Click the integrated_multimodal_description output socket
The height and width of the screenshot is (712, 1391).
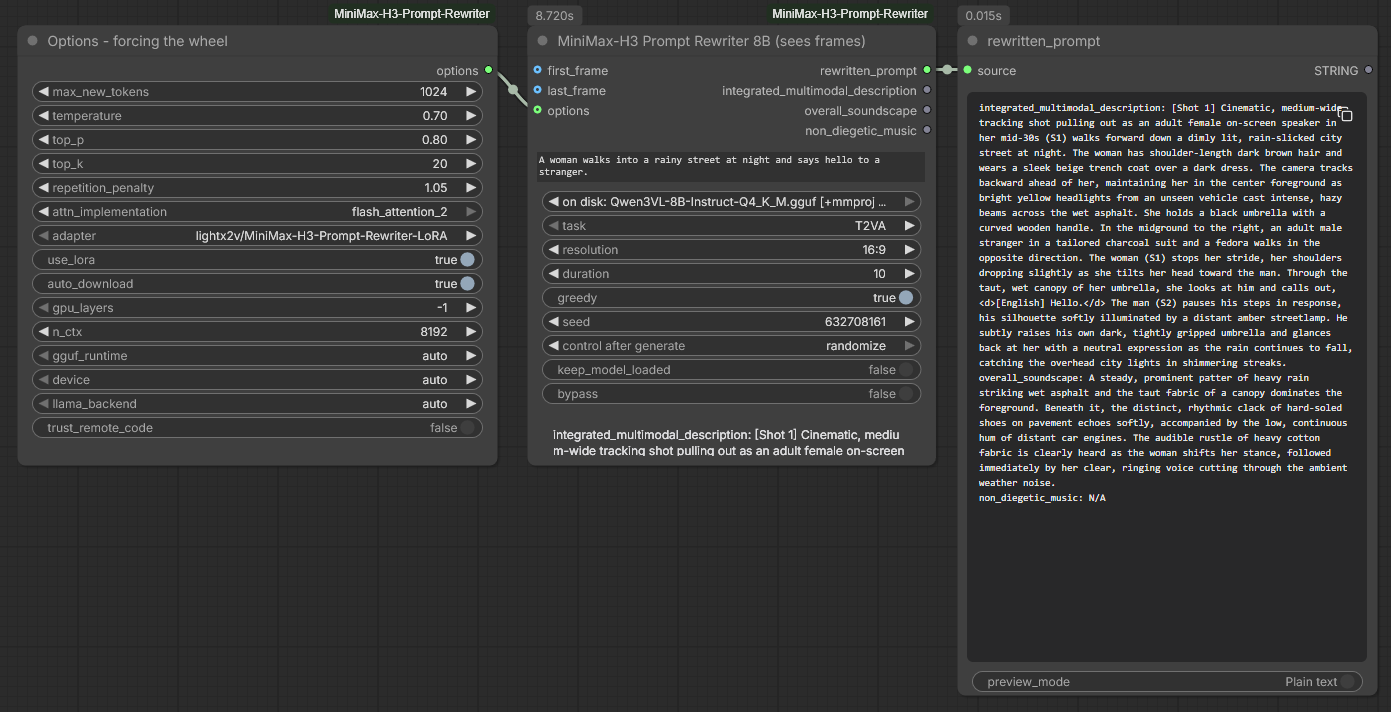click(927, 90)
